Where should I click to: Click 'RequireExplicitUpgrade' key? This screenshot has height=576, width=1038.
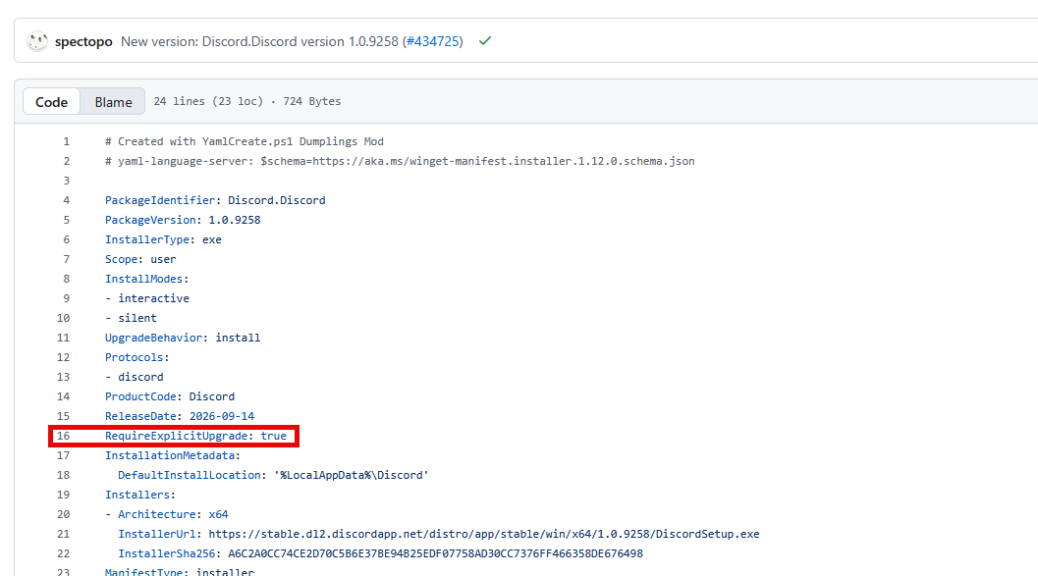click(x=176, y=436)
